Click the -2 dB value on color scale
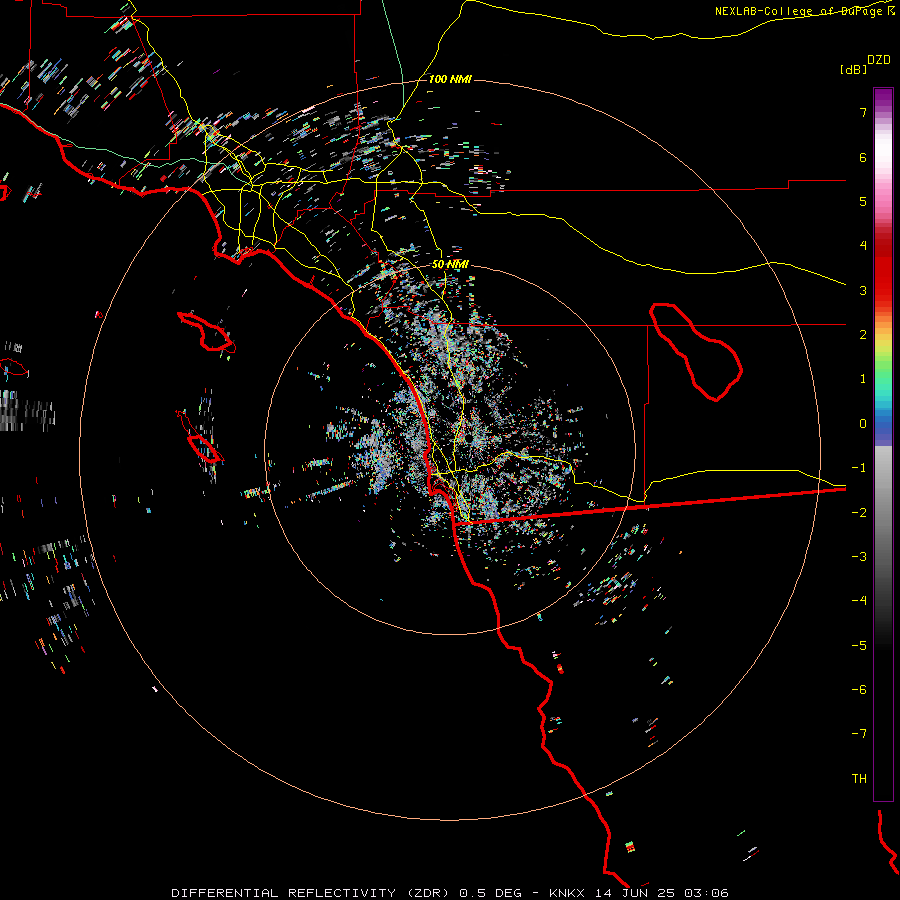The width and height of the screenshot is (900, 900). click(x=859, y=512)
